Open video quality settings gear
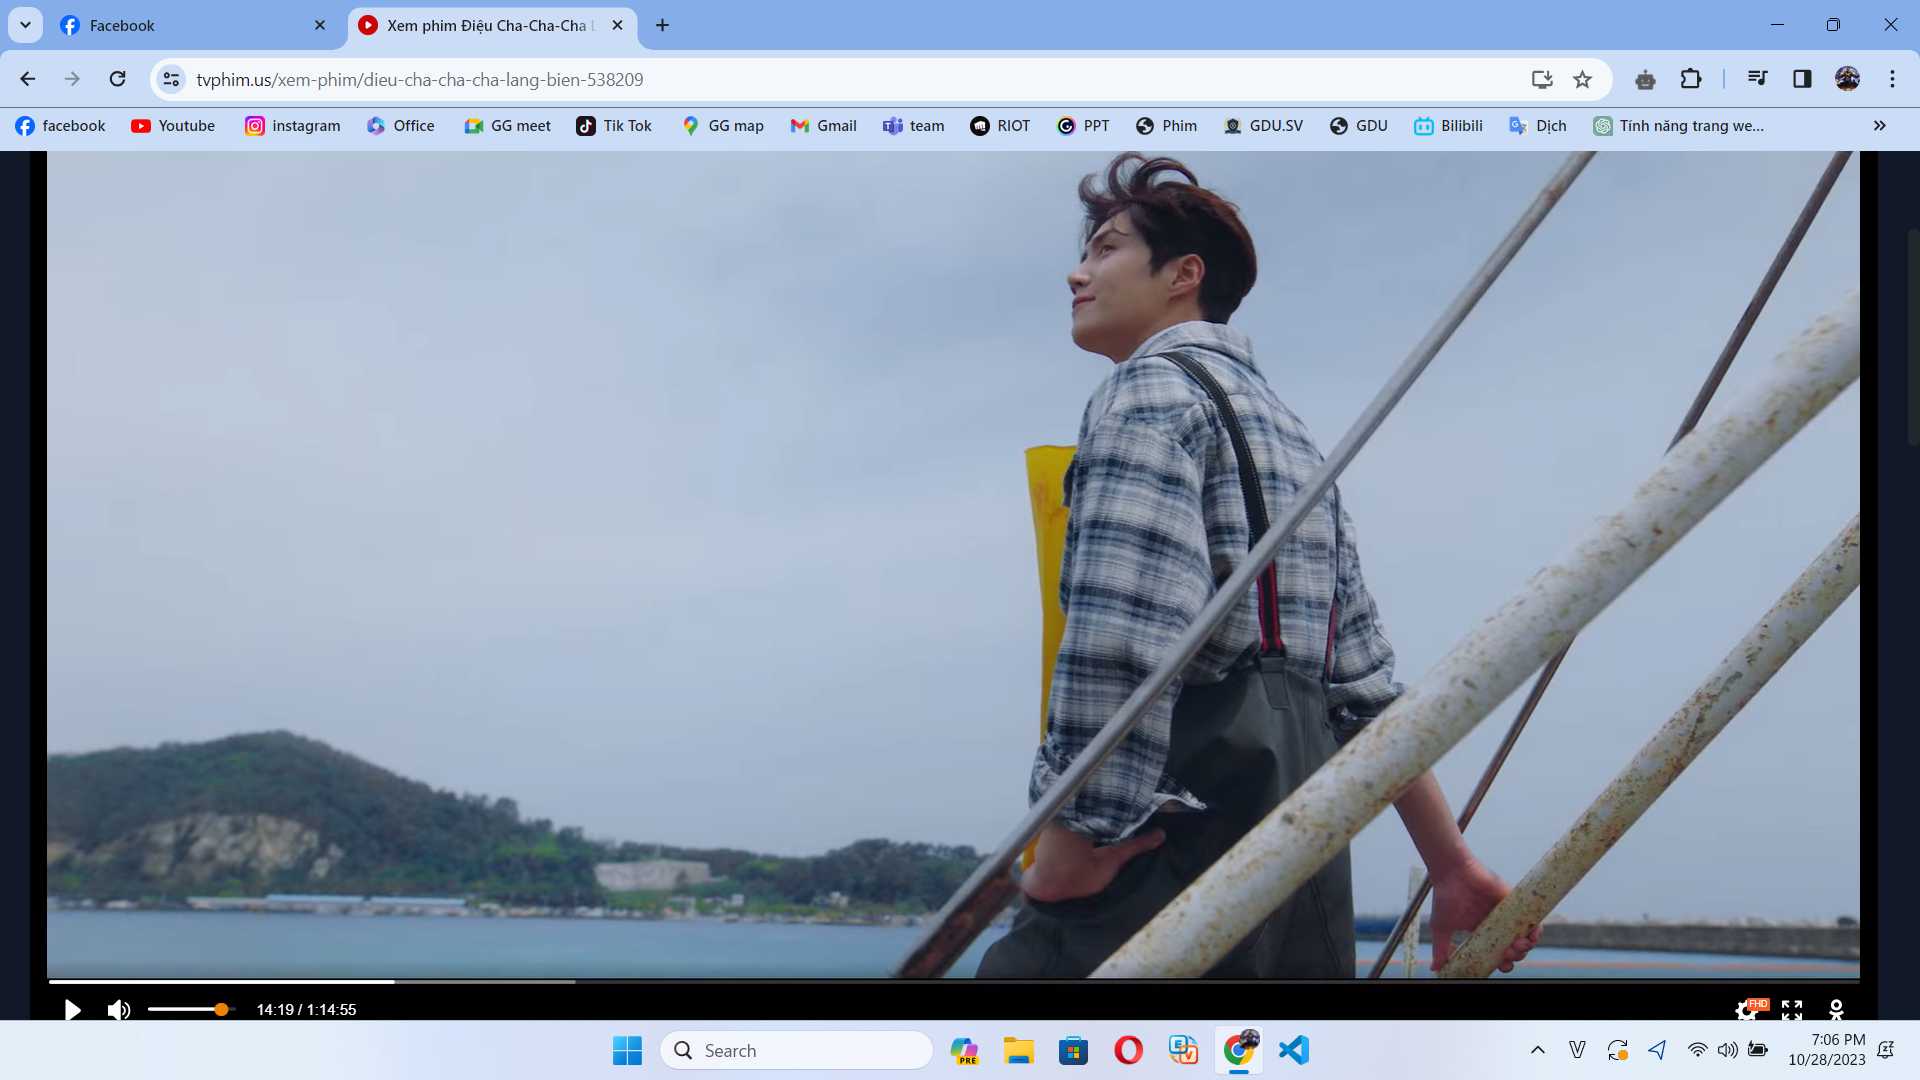Screen dimensions: 1920x1080 pyautogui.click(x=1746, y=1010)
